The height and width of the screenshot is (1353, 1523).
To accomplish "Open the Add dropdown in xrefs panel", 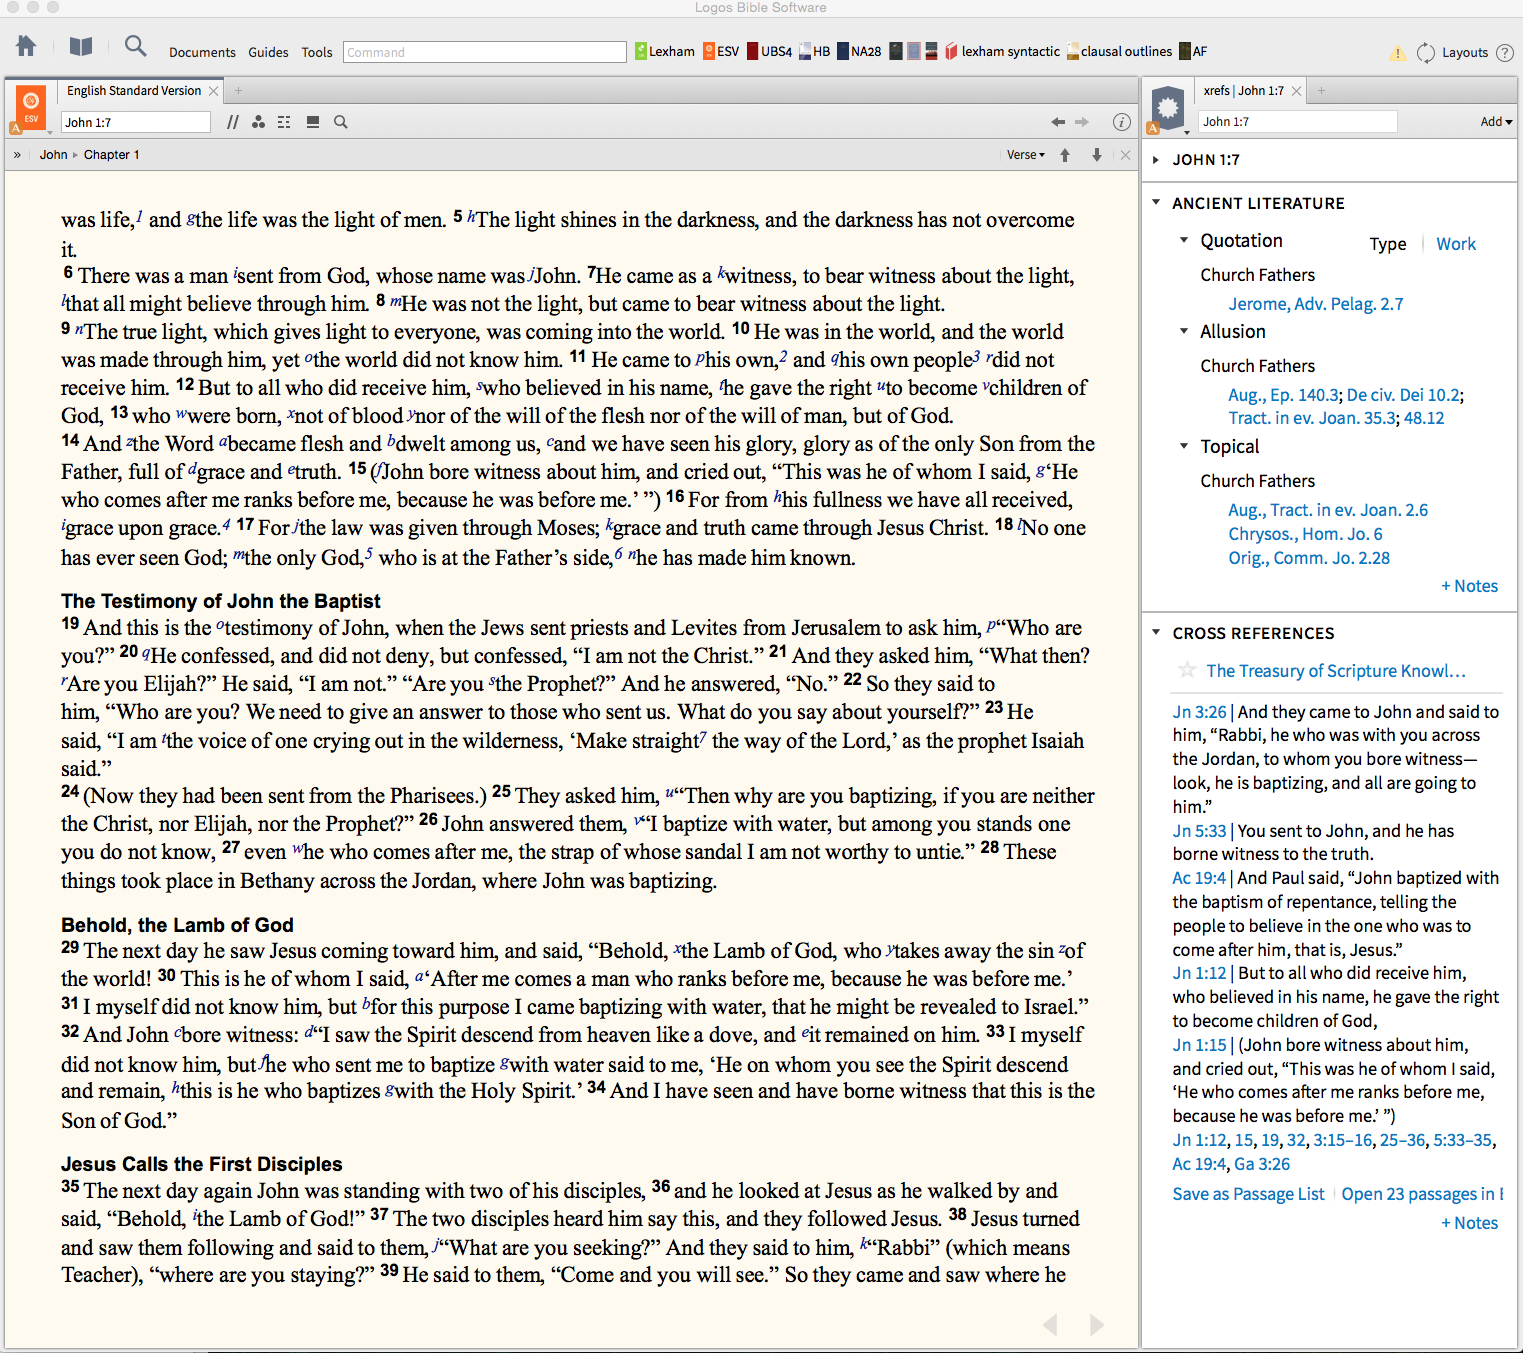I will tap(1496, 122).
